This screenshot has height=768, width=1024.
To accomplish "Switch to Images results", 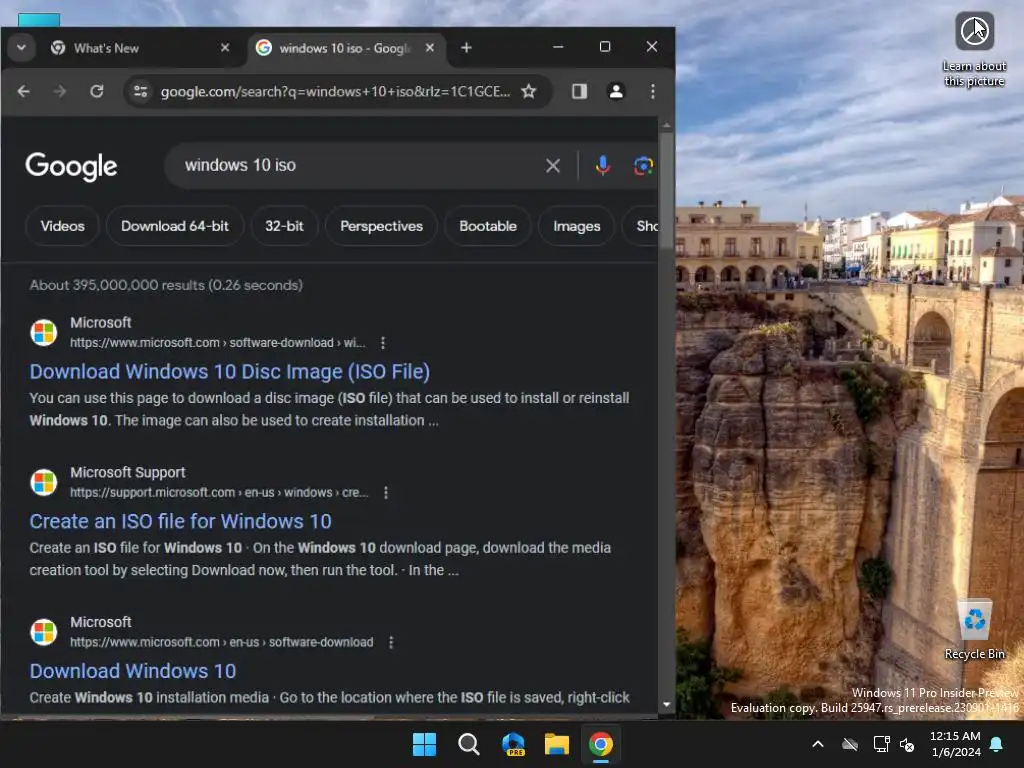I will pos(577,226).
